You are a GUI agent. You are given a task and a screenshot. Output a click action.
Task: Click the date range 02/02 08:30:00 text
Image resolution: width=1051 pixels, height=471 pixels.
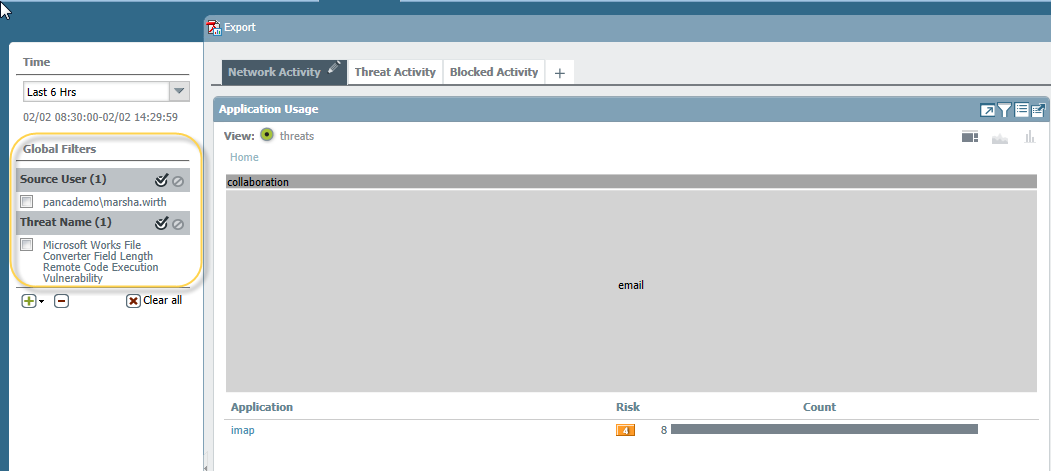click(101, 117)
